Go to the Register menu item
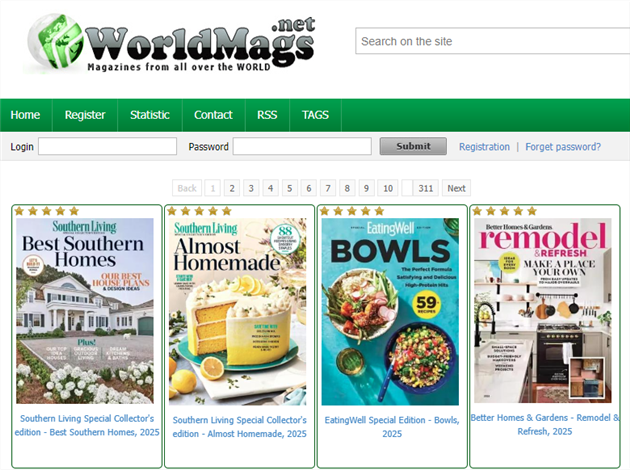The width and height of the screenshot is (630, 470). pos(85,115)
